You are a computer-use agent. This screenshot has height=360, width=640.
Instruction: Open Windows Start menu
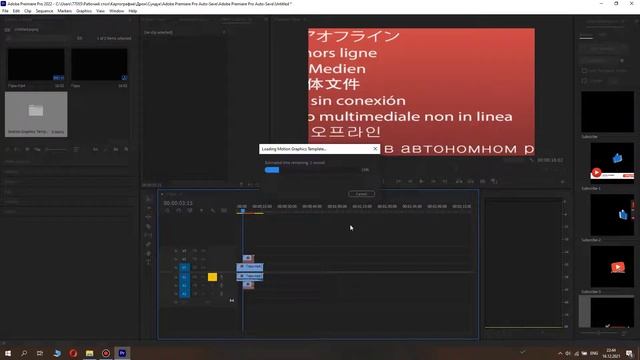pyautogui.click(x=8, y=353)
